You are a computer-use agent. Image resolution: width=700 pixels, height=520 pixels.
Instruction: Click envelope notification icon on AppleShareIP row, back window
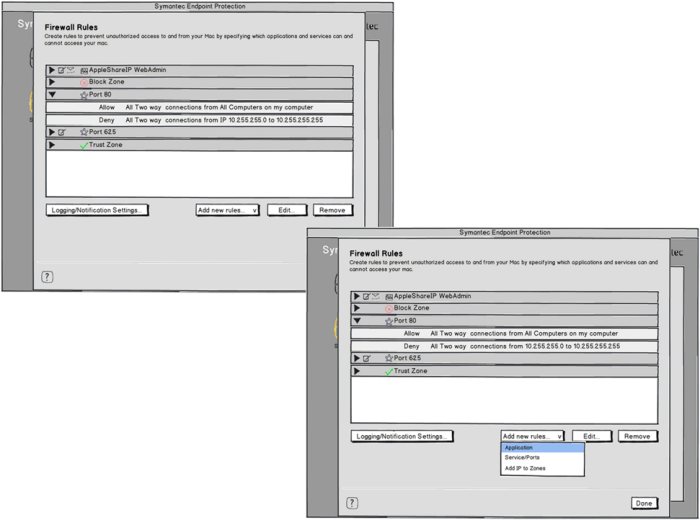tap(71, 70)
